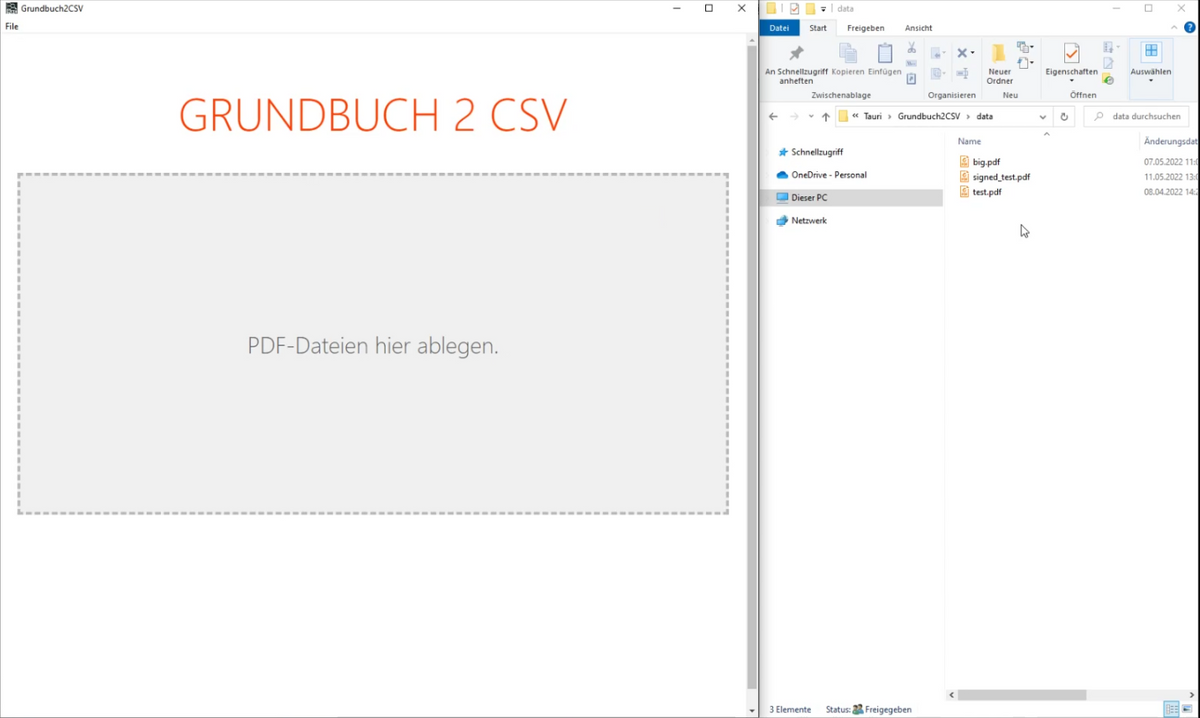This screenshot has height=718, width=1200.
Task: Select Netzwerk in navigation pane
Action: [x=808, y=221]
